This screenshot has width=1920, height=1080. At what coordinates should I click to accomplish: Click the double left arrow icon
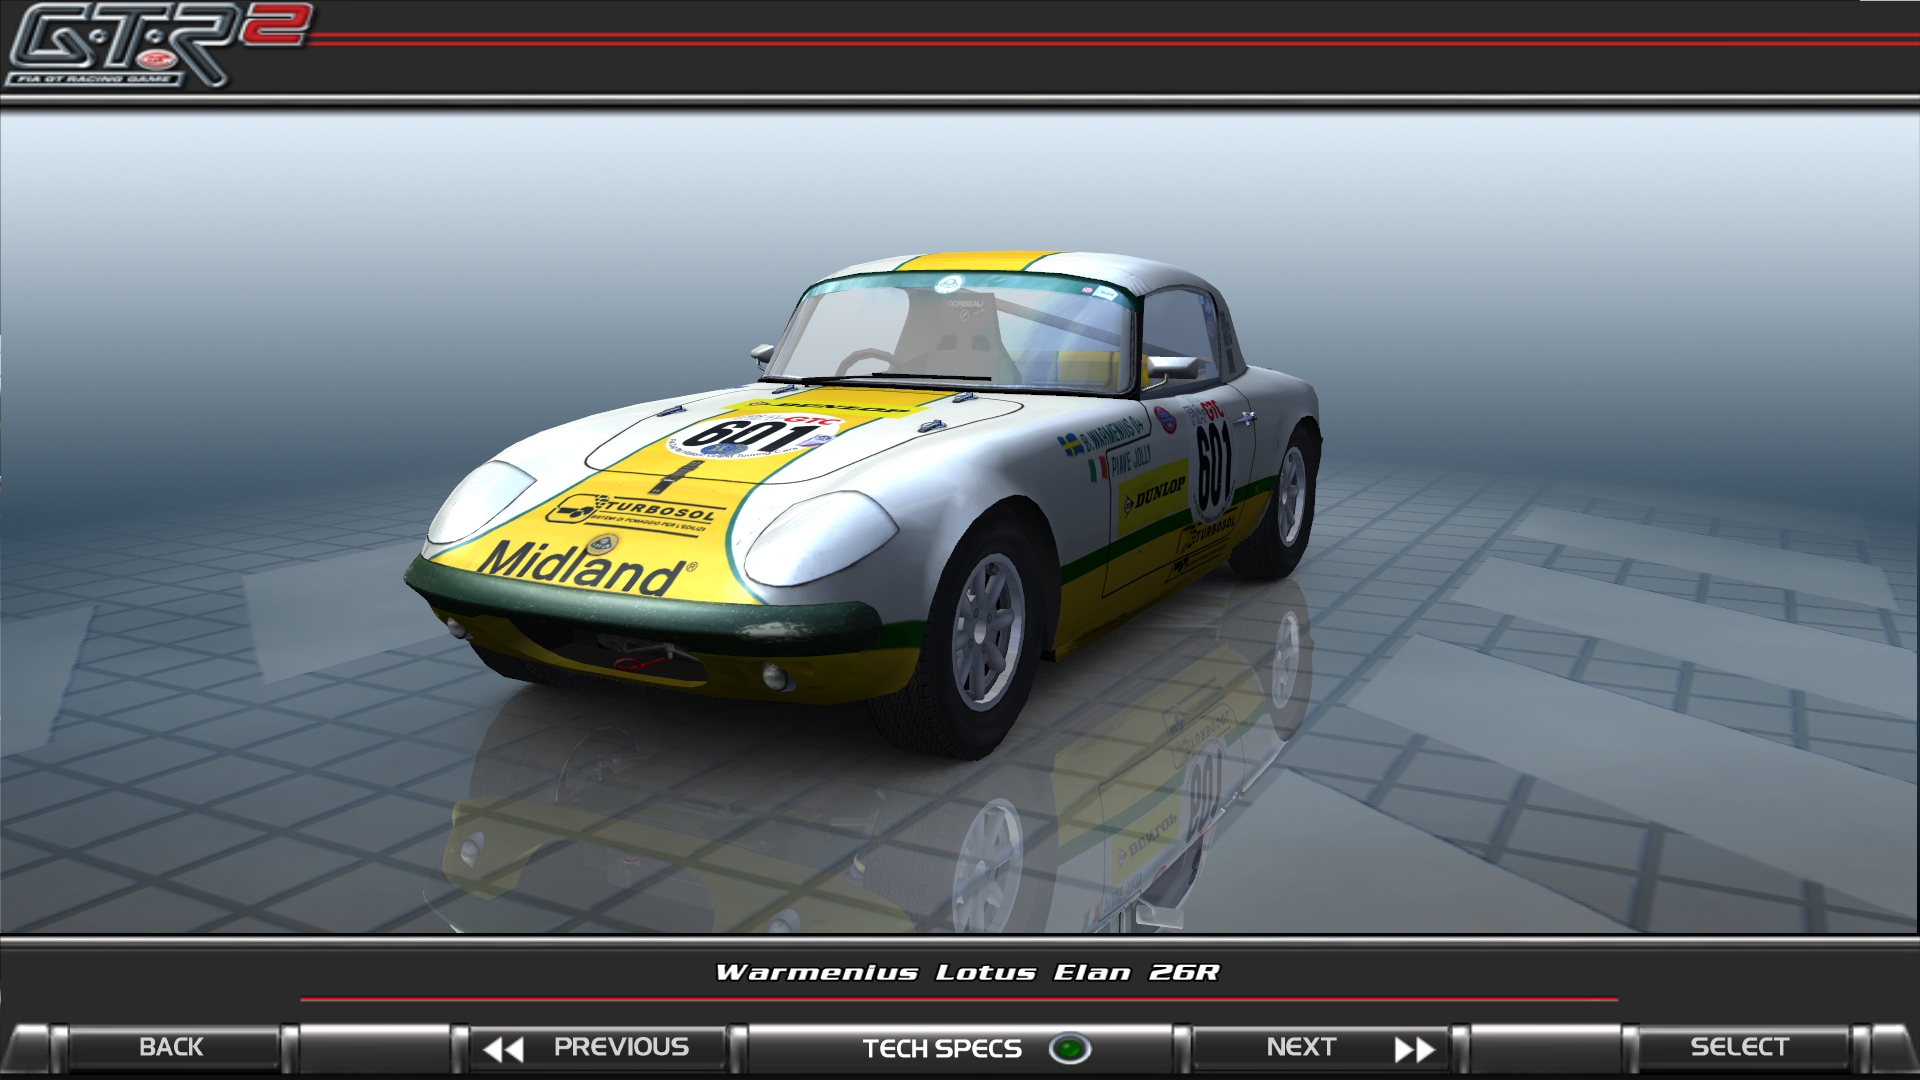tap(503, 1049)
